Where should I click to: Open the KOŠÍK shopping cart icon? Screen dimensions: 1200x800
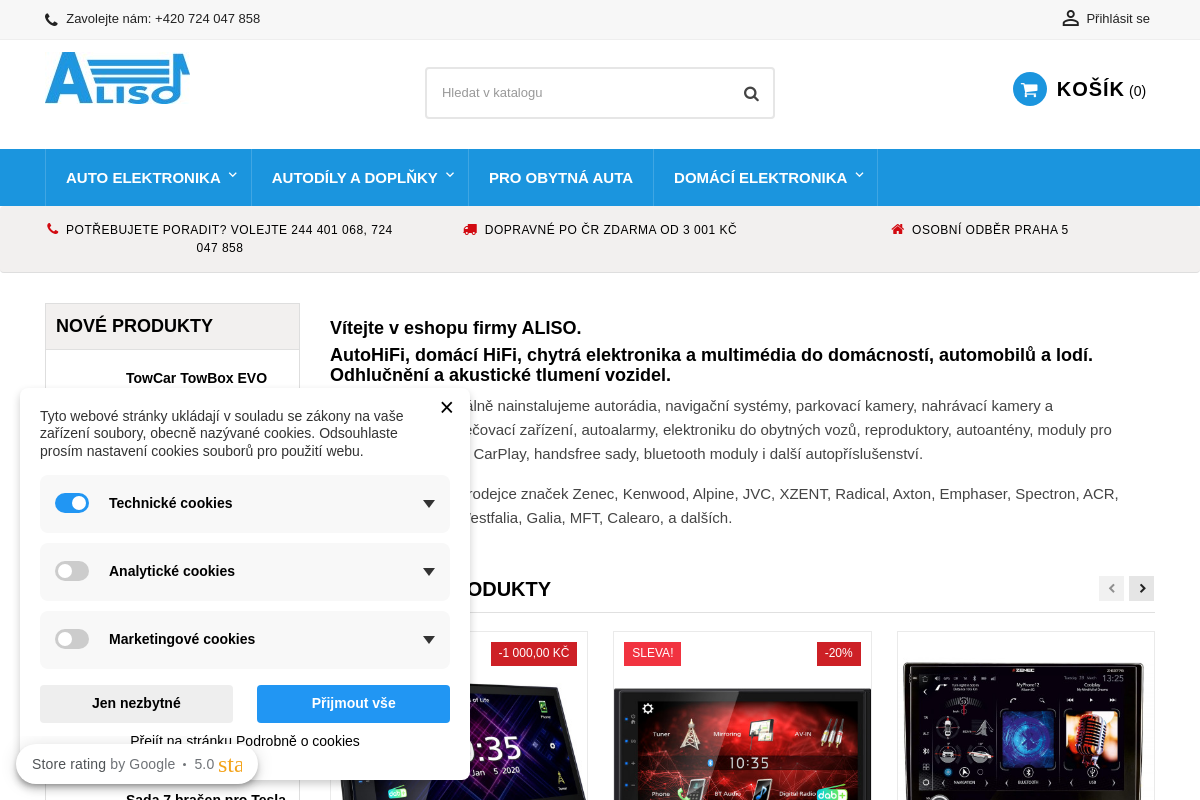[1029, 89]
